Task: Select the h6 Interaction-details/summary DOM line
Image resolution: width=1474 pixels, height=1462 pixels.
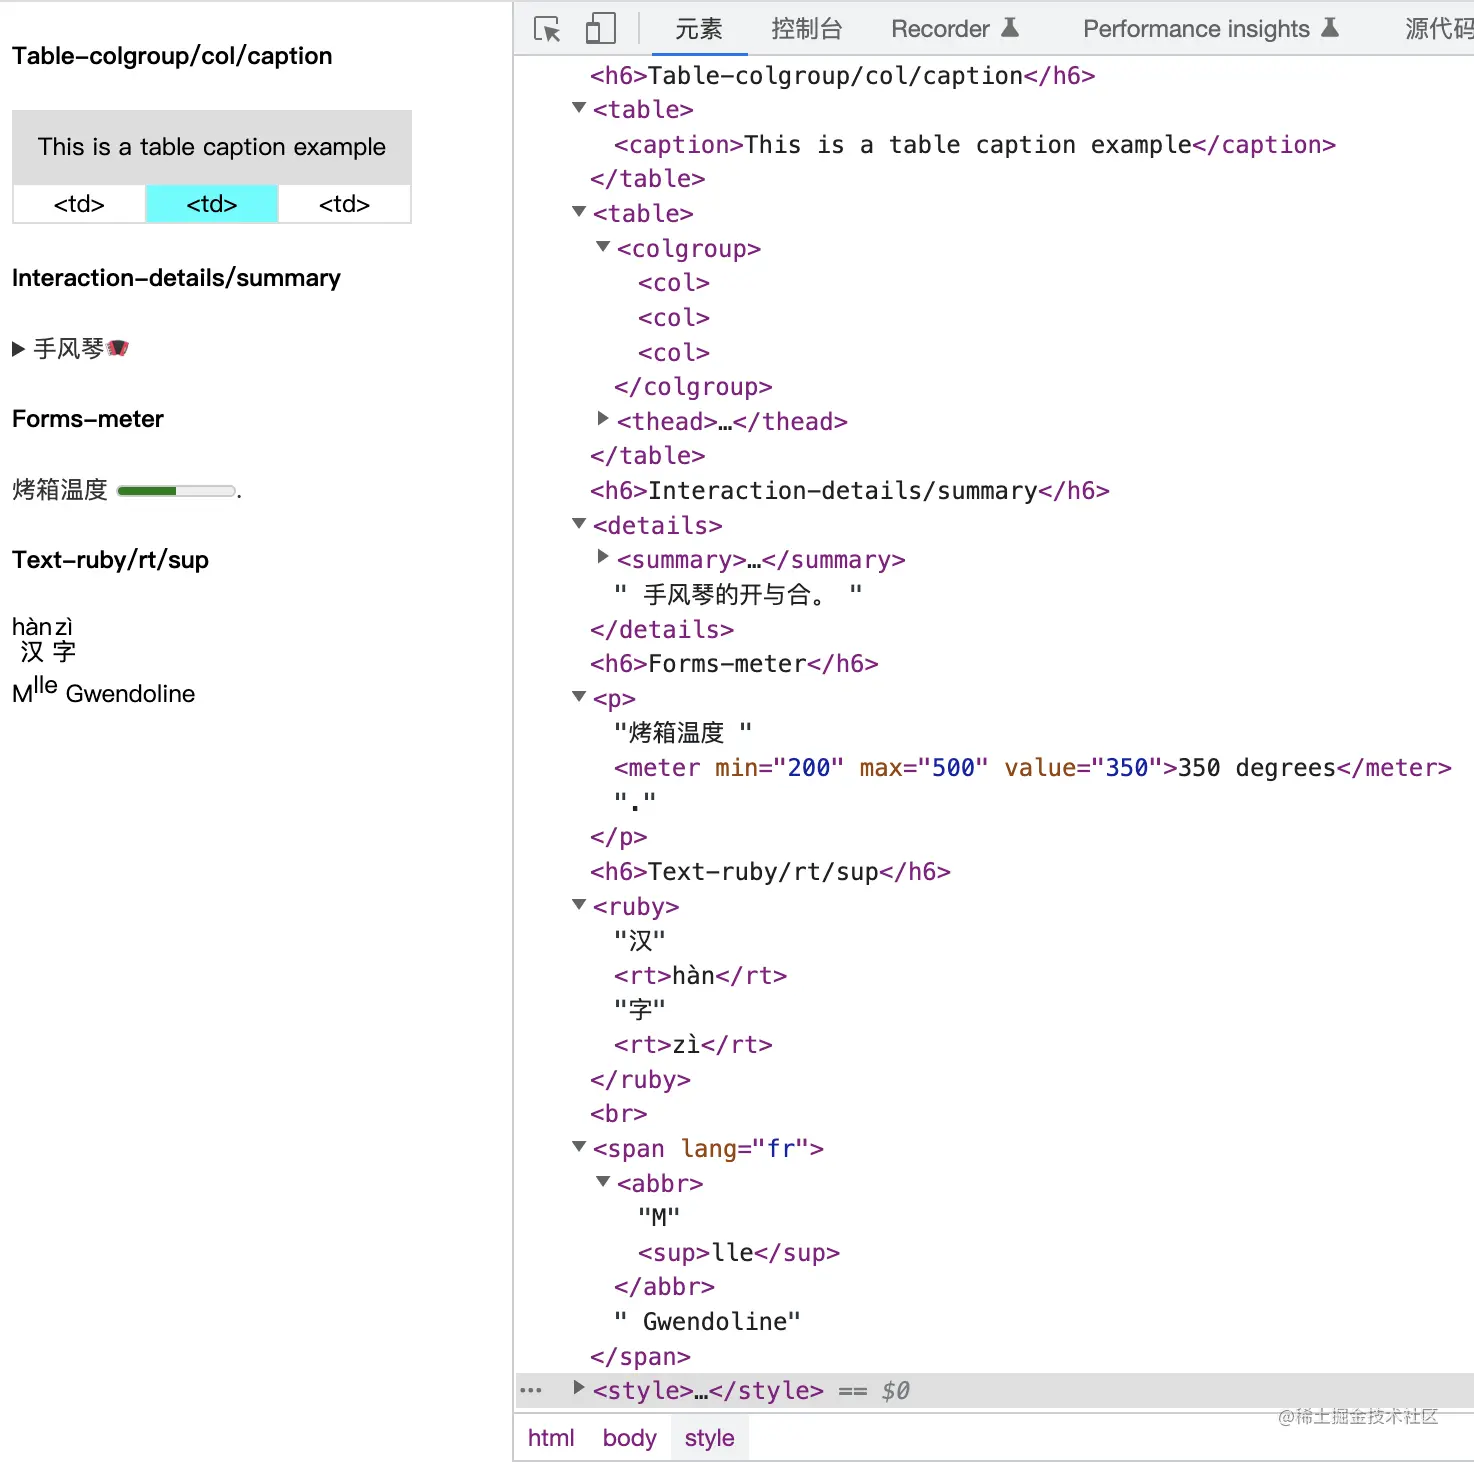Action: (850, 491)
